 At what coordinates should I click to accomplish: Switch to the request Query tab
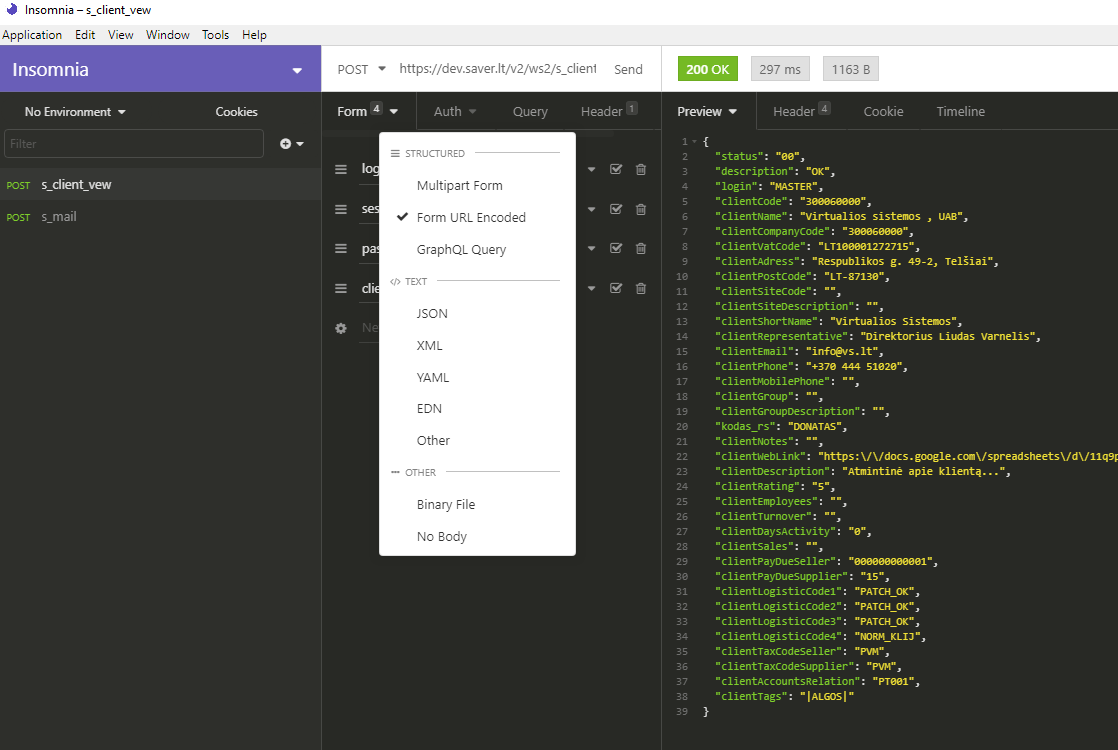530,111
